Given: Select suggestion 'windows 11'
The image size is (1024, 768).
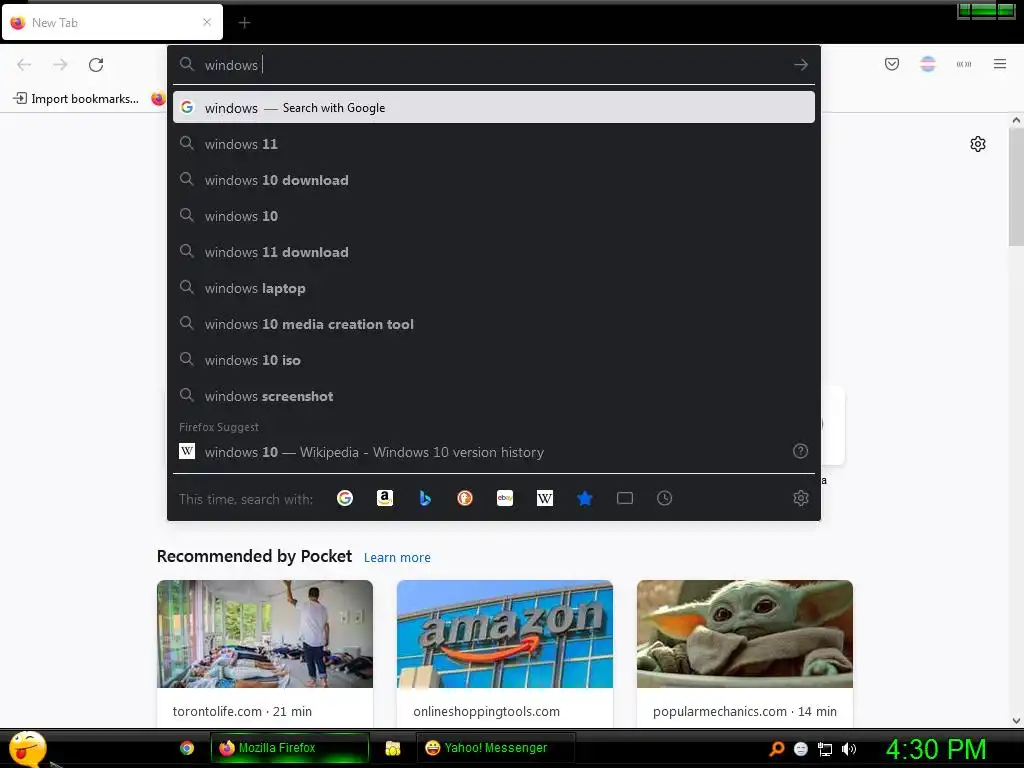Looking at the screenshot, I should click(x=494, y=144).
